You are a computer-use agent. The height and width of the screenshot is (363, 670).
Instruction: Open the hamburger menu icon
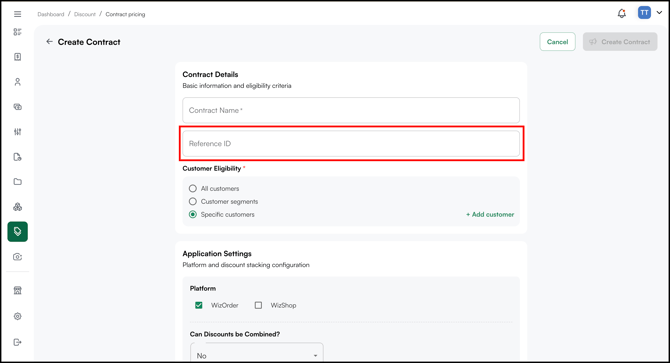18,14
